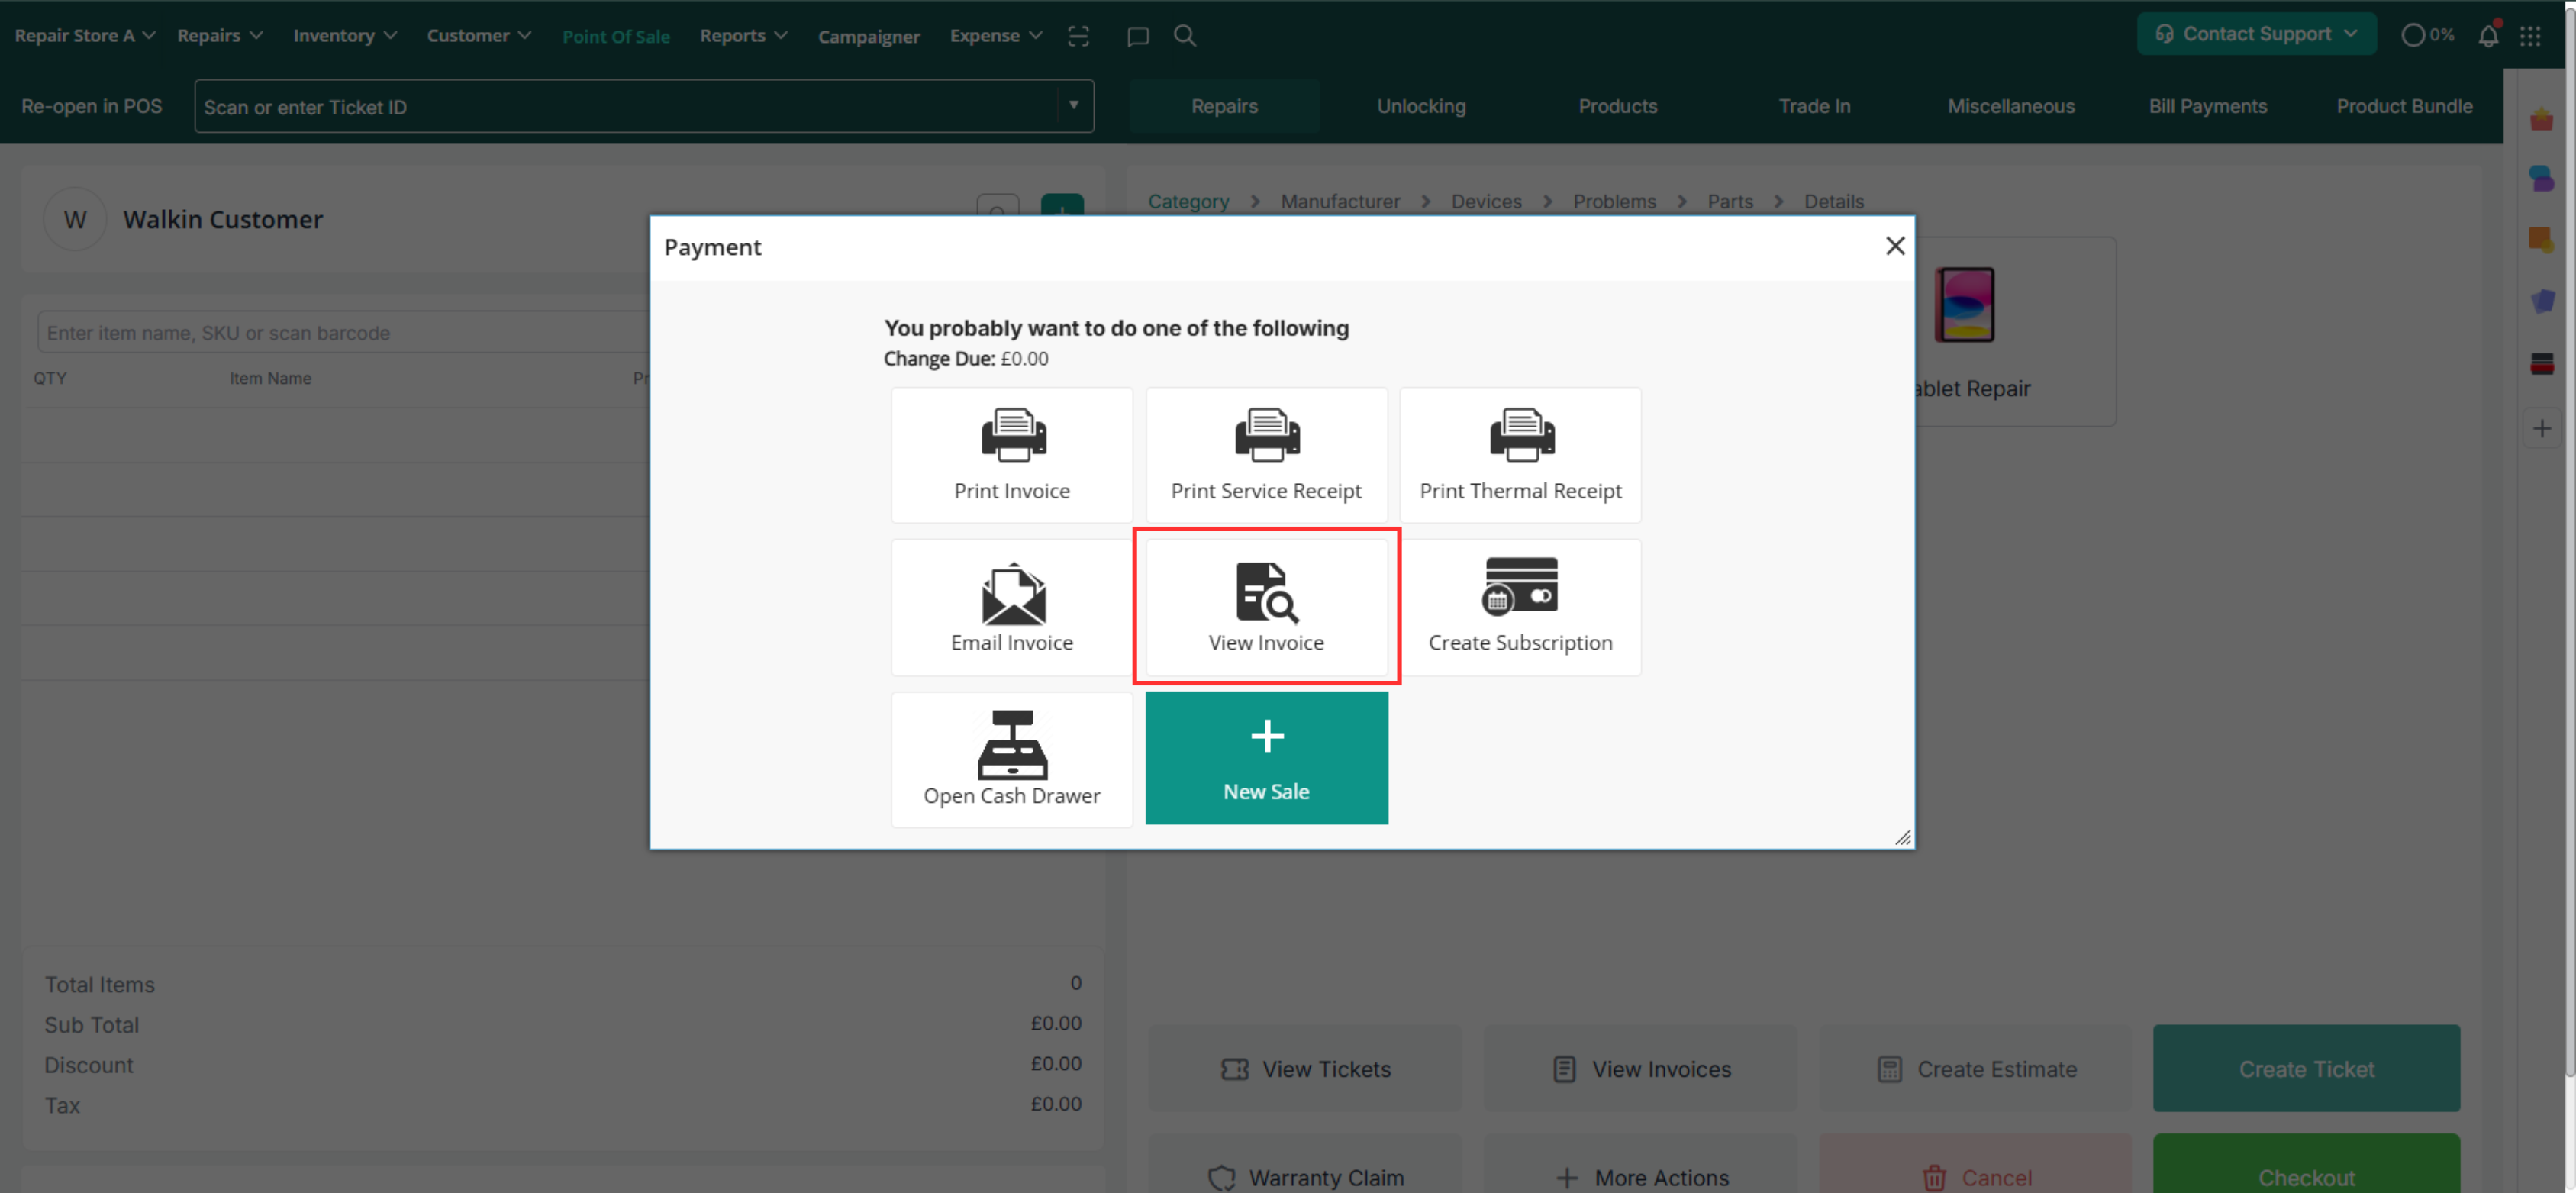The height and width of the screenshot is (1193, 2576).
Task: Click Open Cash Drawer
Action: (1011, 759)
